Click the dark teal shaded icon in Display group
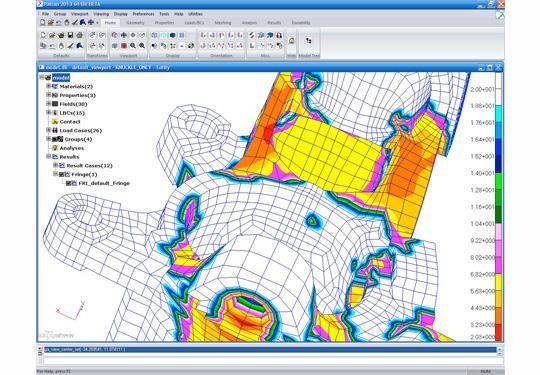 (x=173, y=35)
